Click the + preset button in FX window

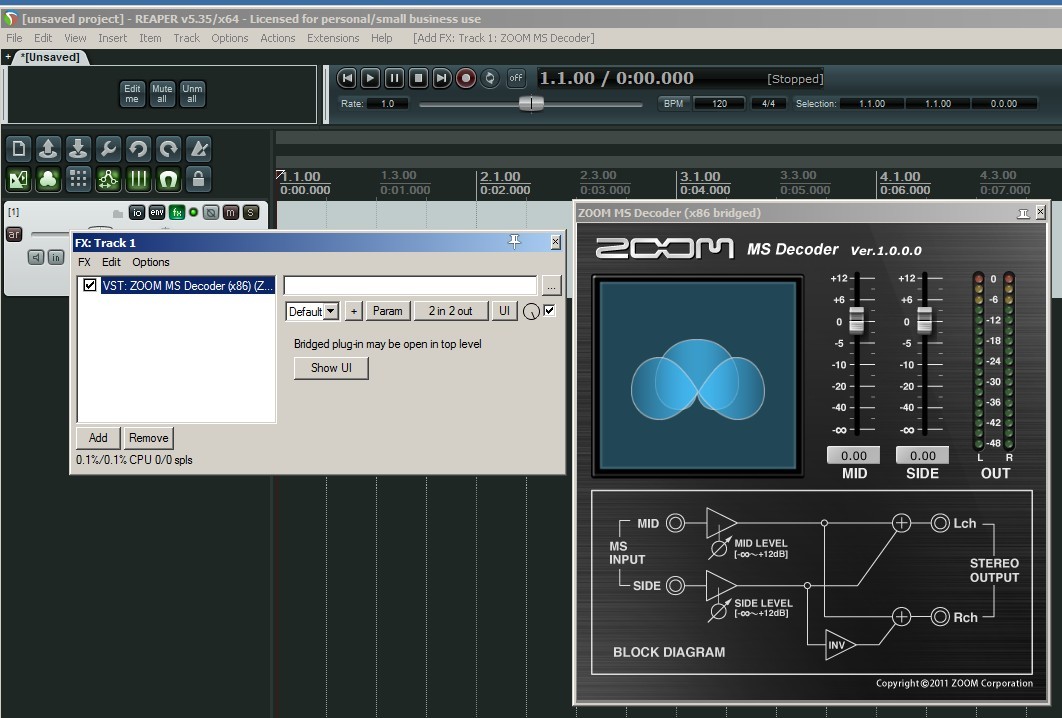354,311
